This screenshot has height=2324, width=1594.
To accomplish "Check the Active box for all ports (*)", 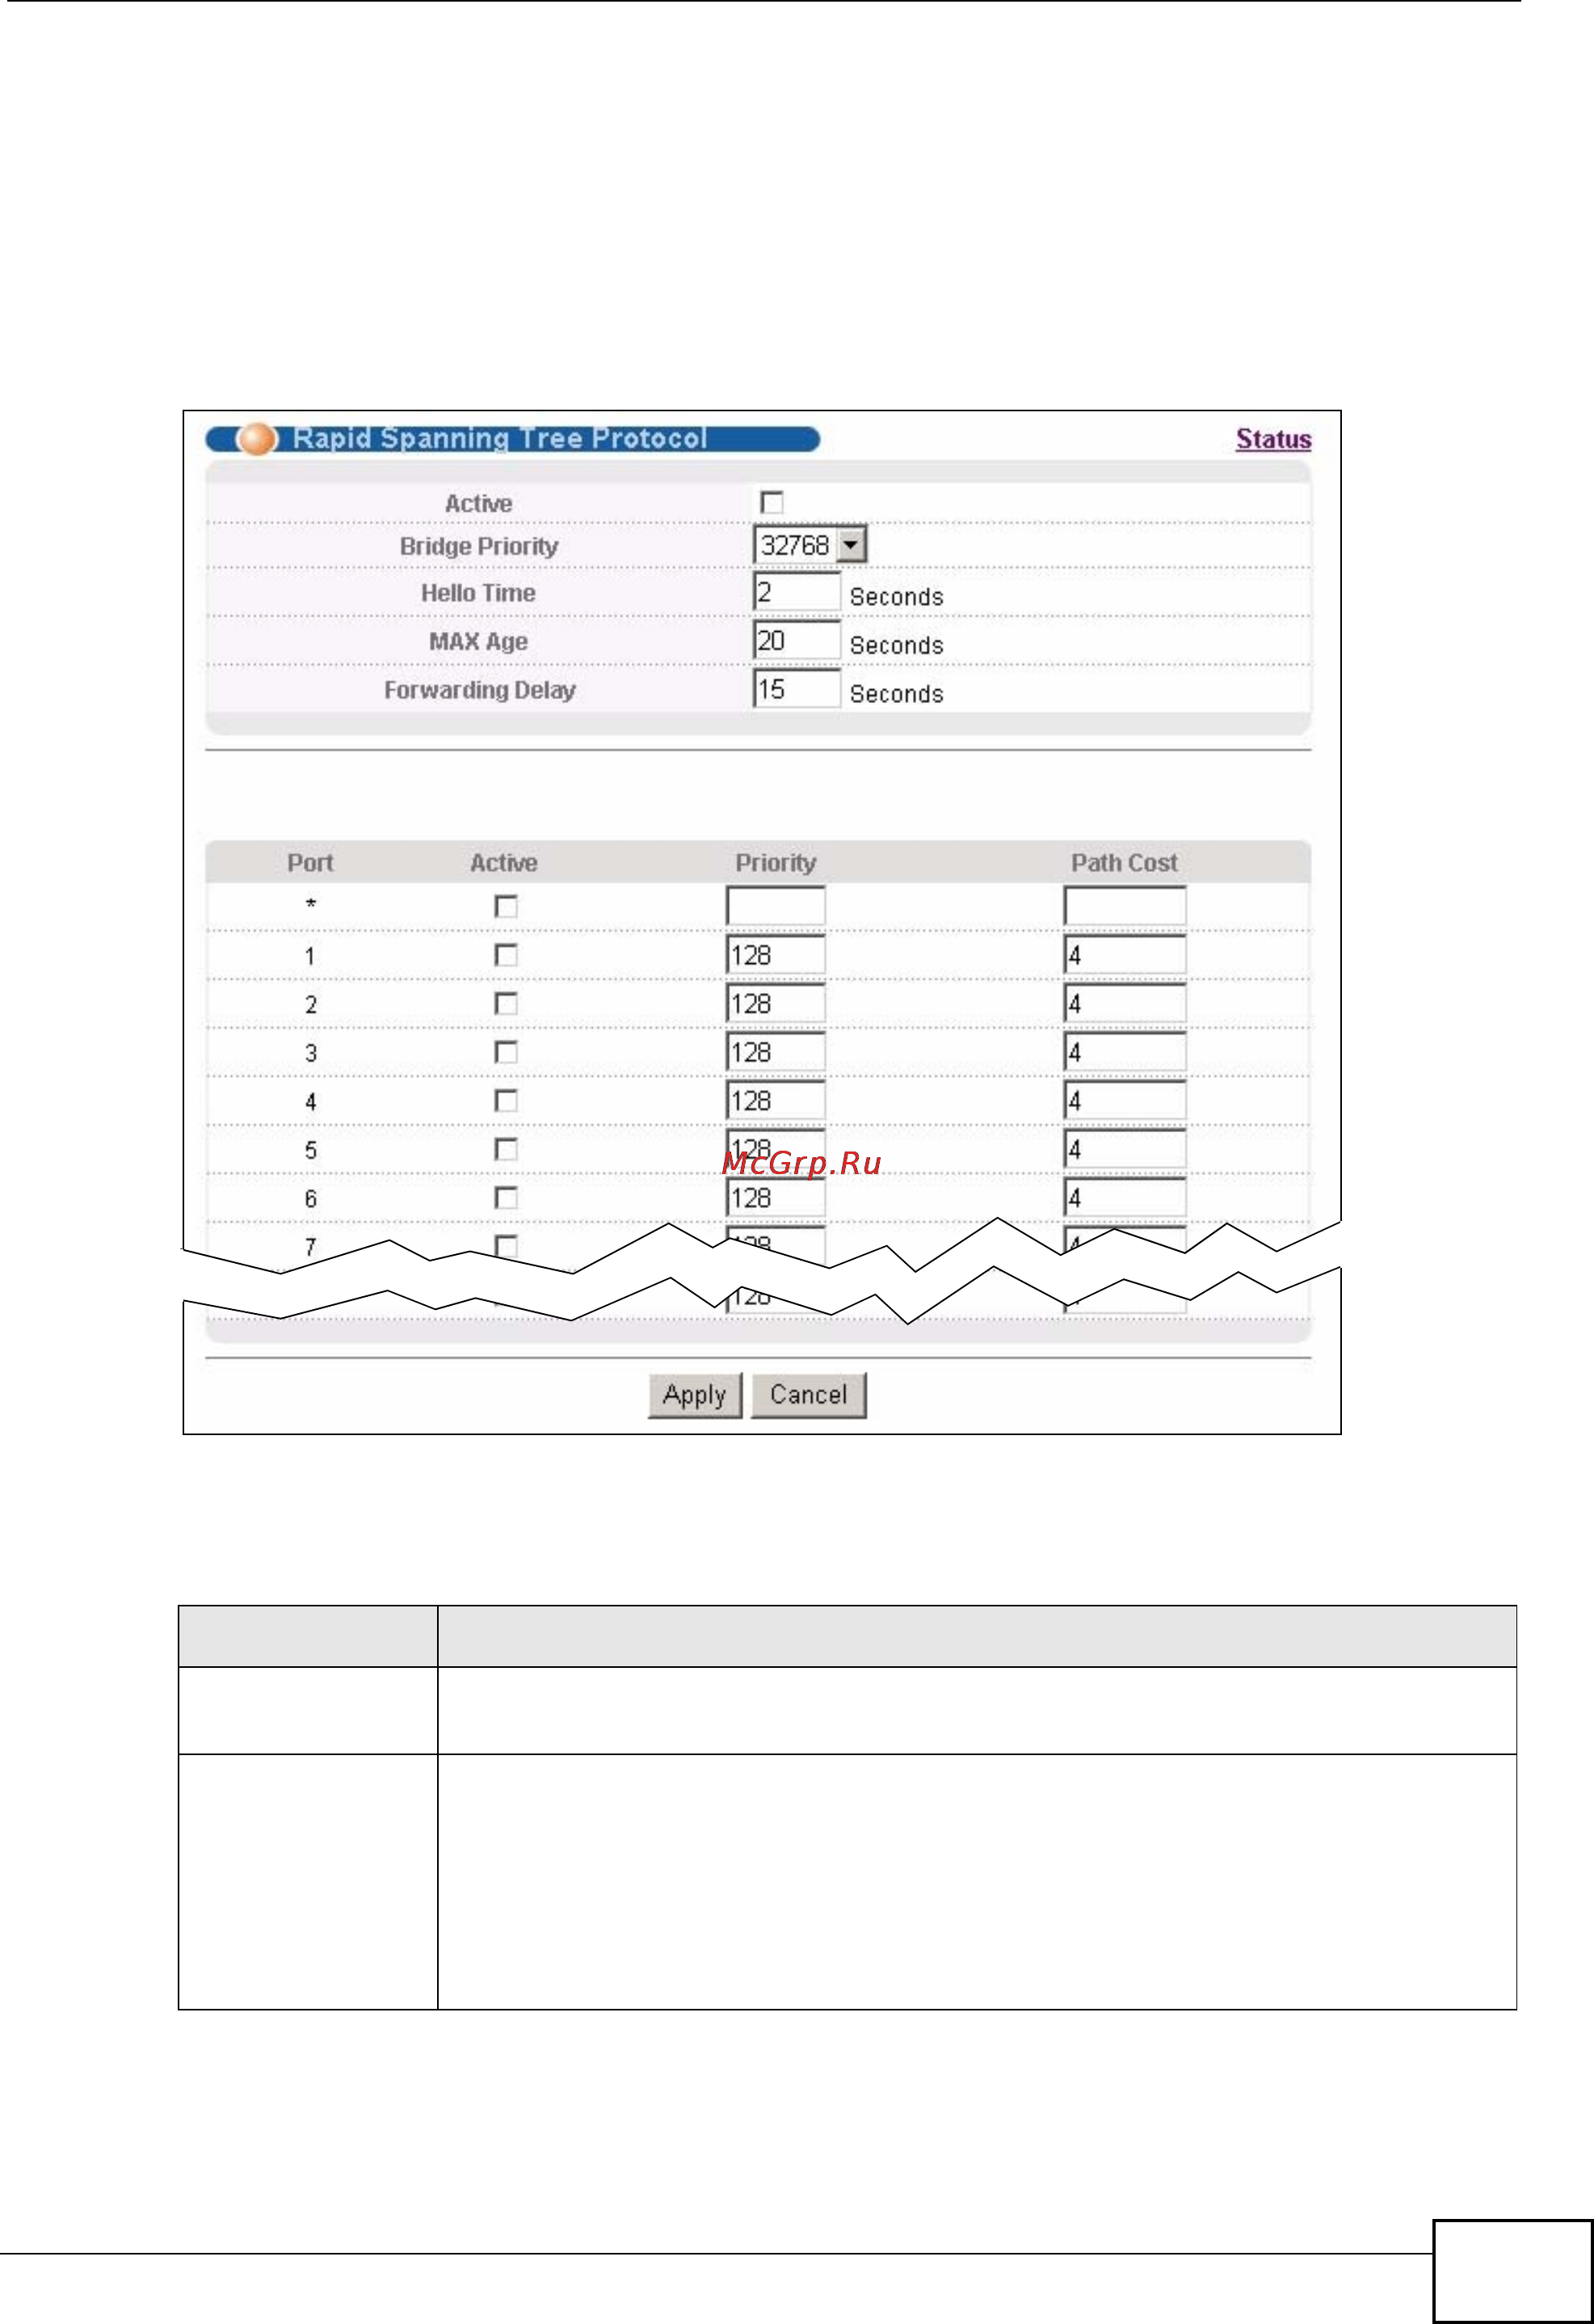I will (506, 907).
